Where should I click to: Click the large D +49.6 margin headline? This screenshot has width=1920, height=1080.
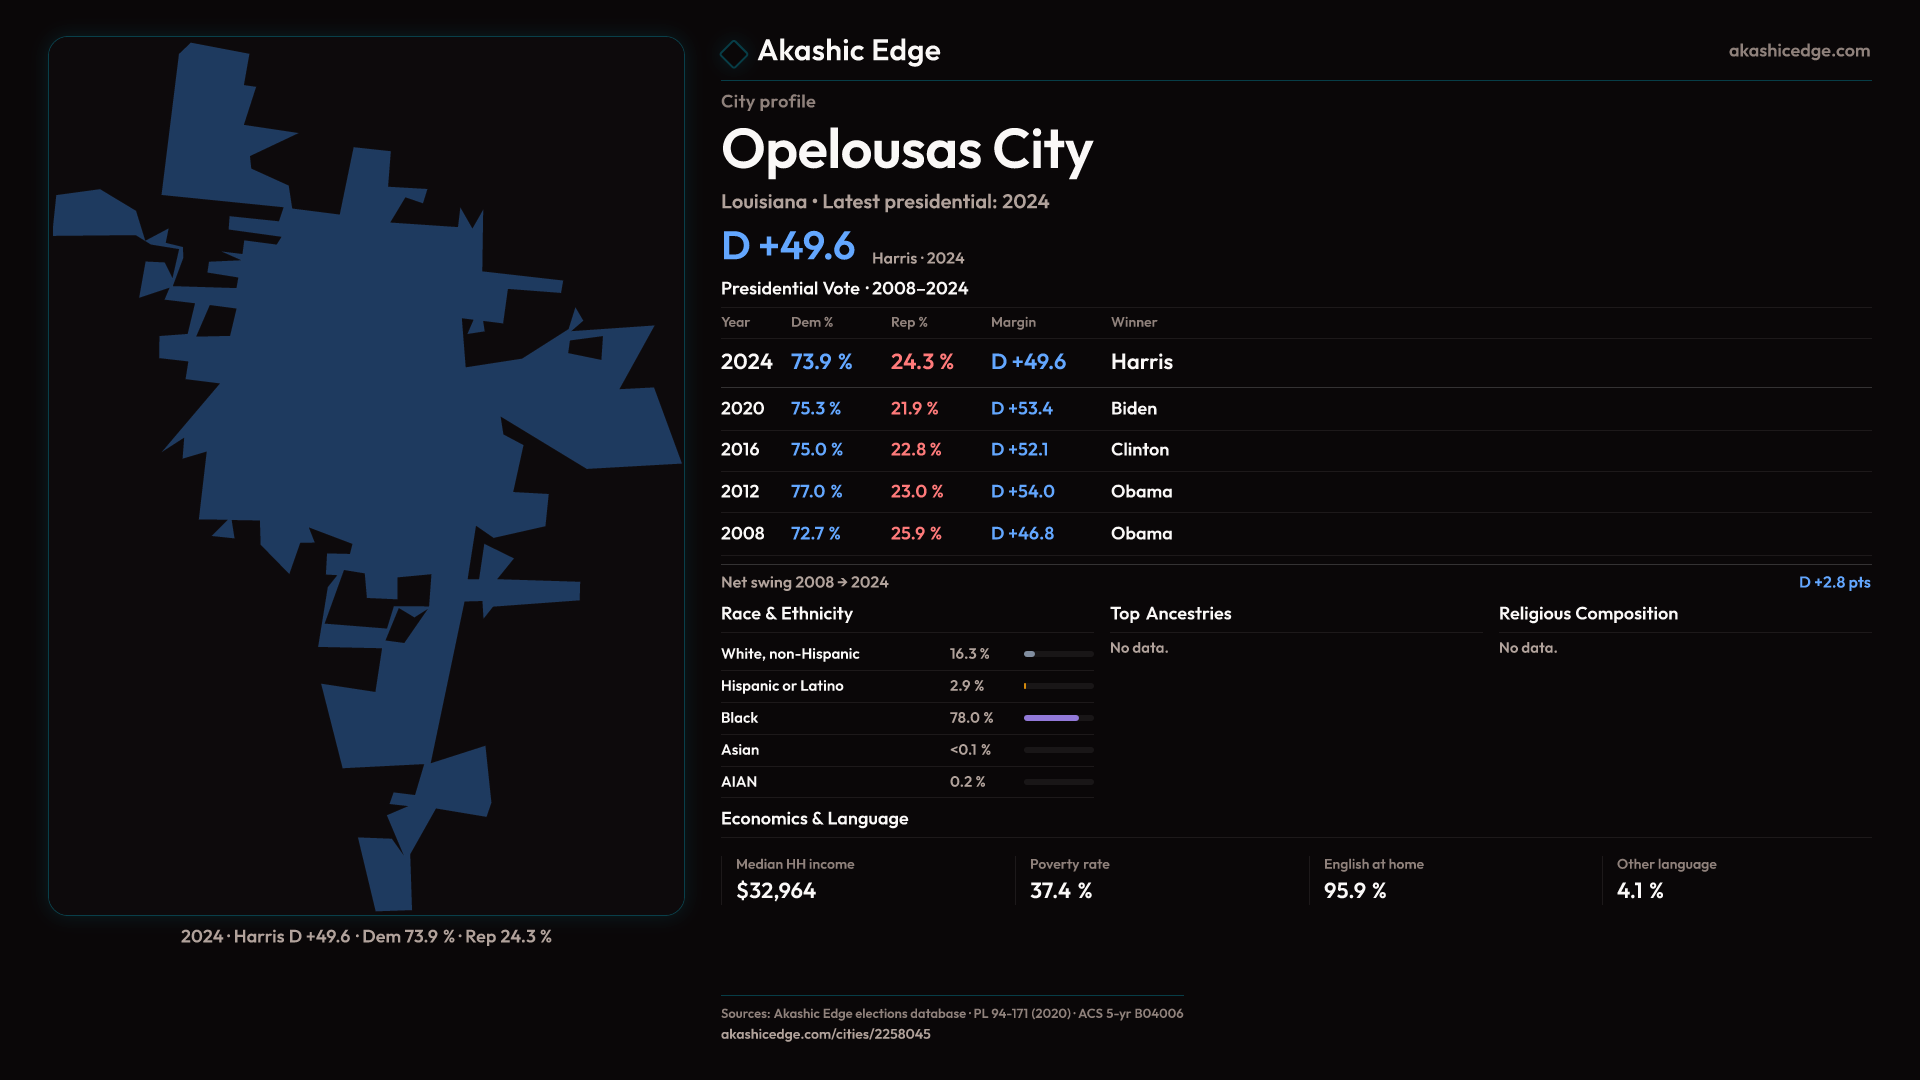click(x=788, y=246)
